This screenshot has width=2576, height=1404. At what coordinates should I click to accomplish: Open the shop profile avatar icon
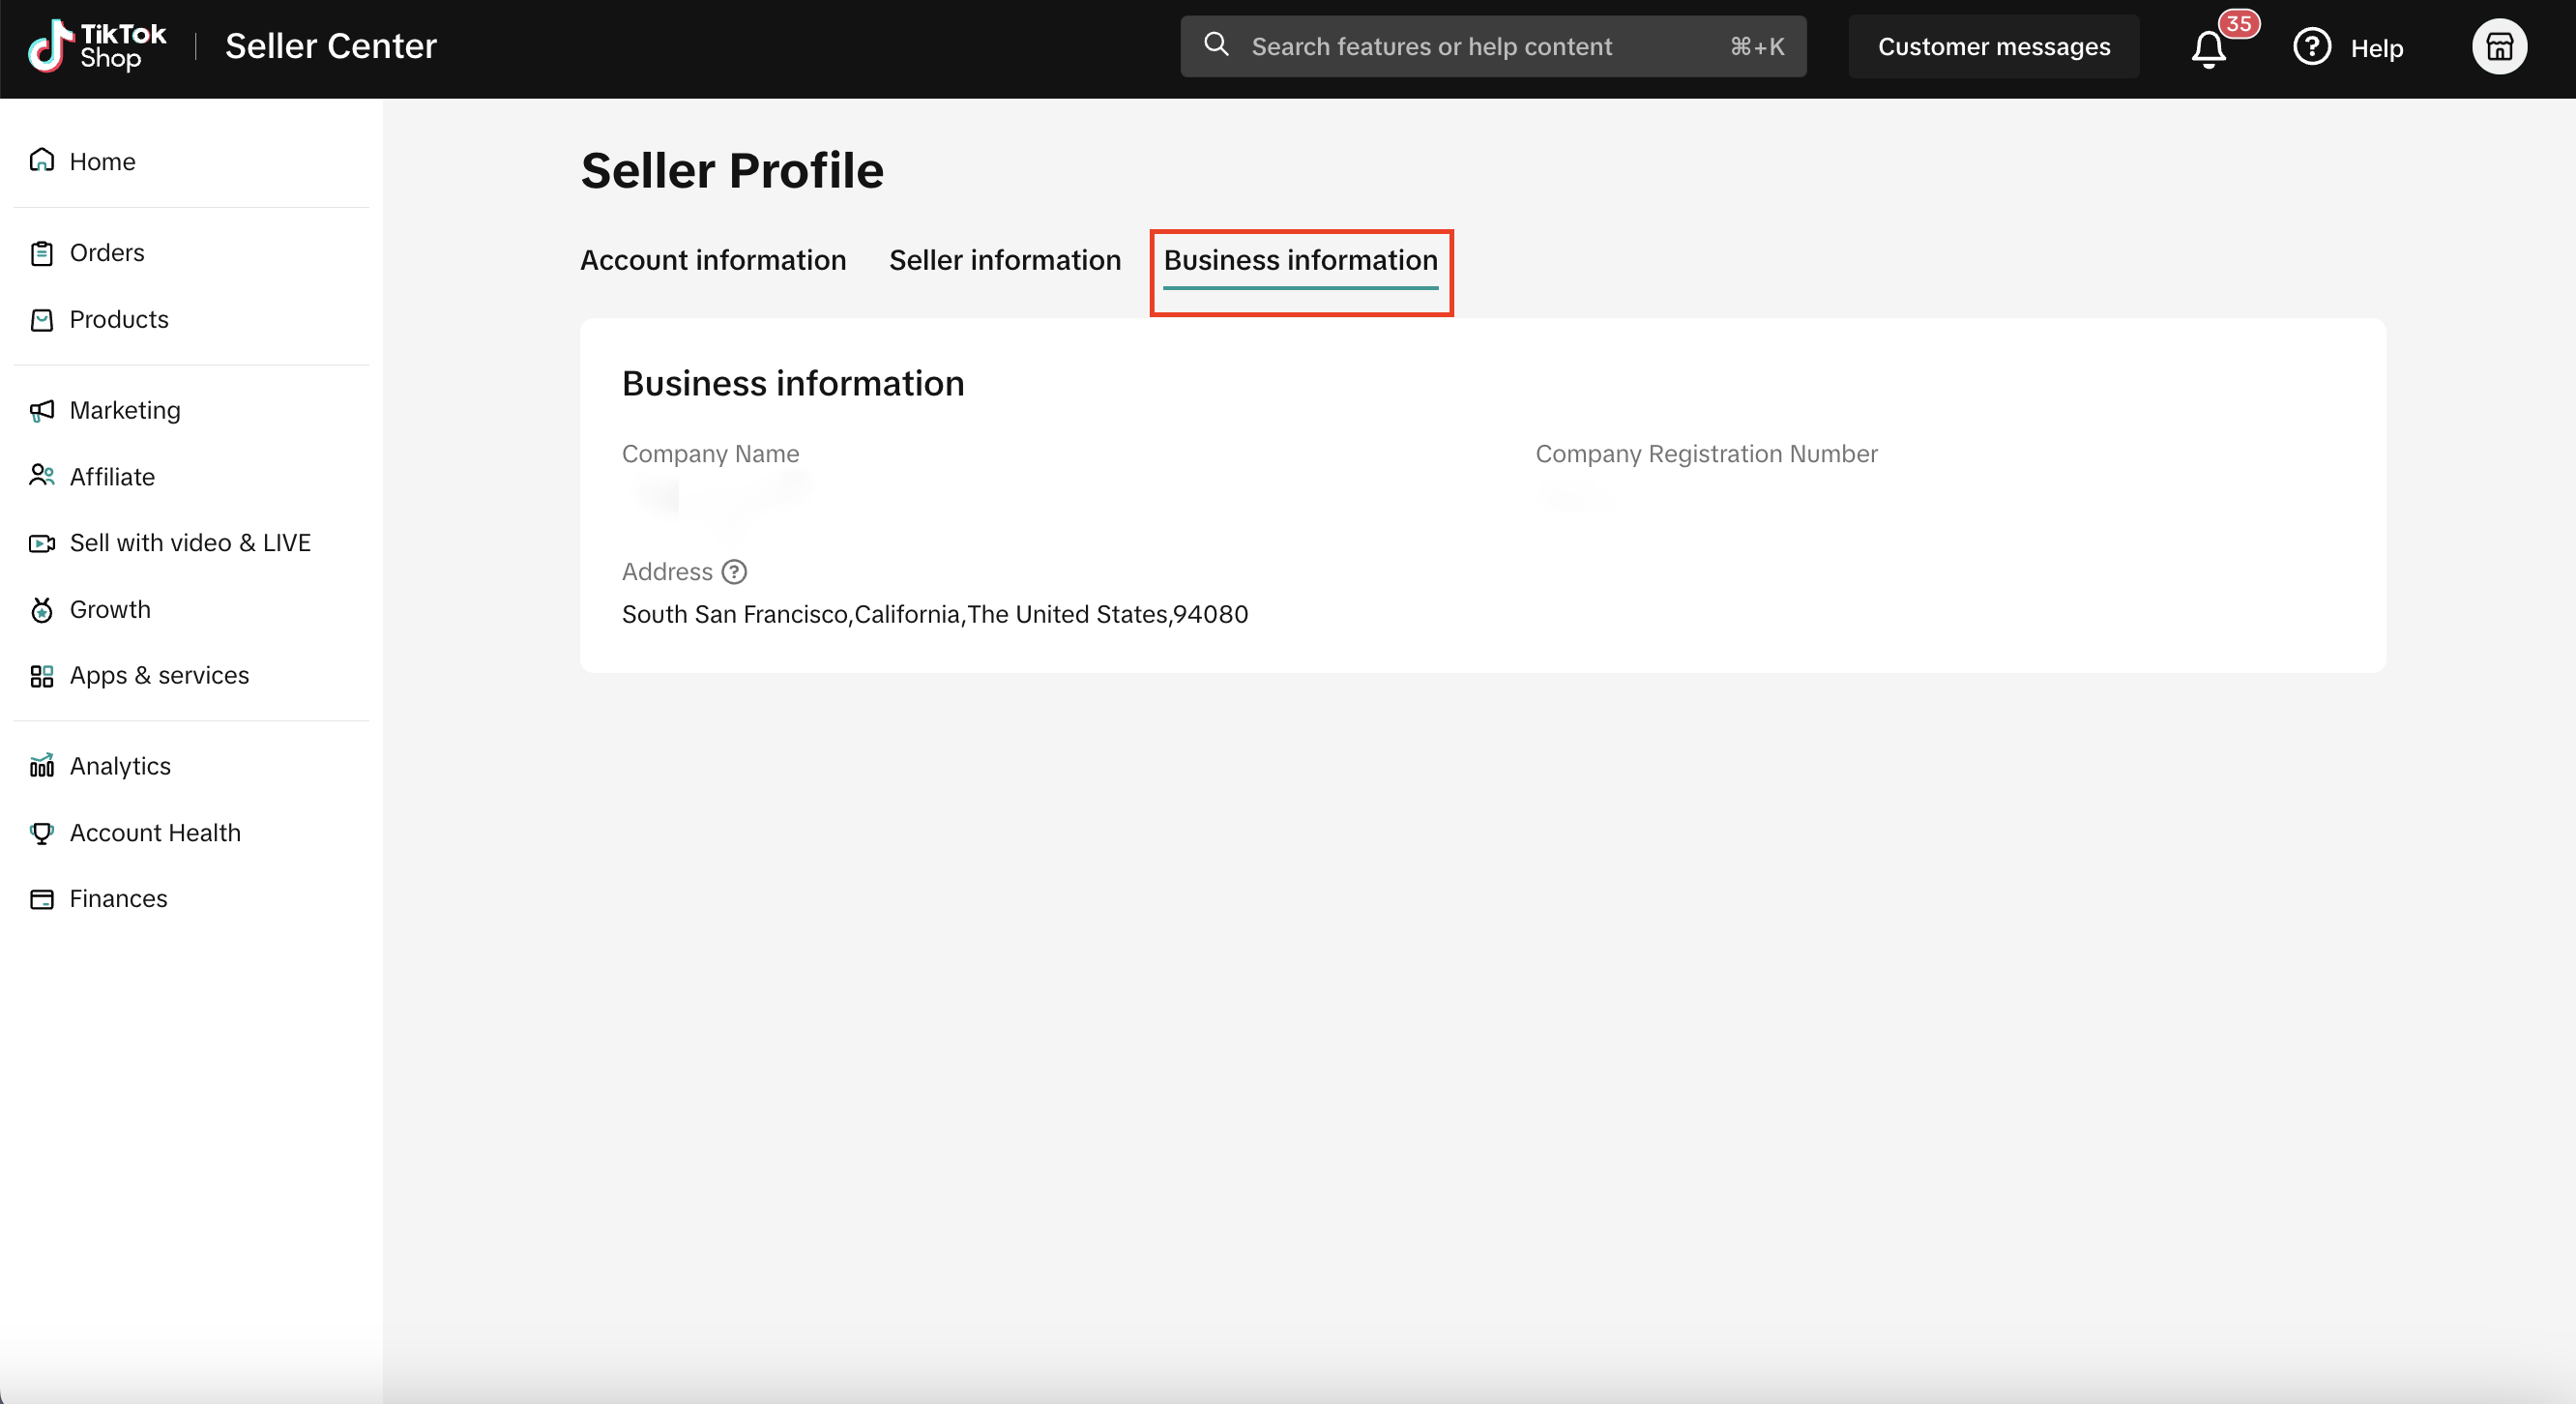coord(2499,47)
